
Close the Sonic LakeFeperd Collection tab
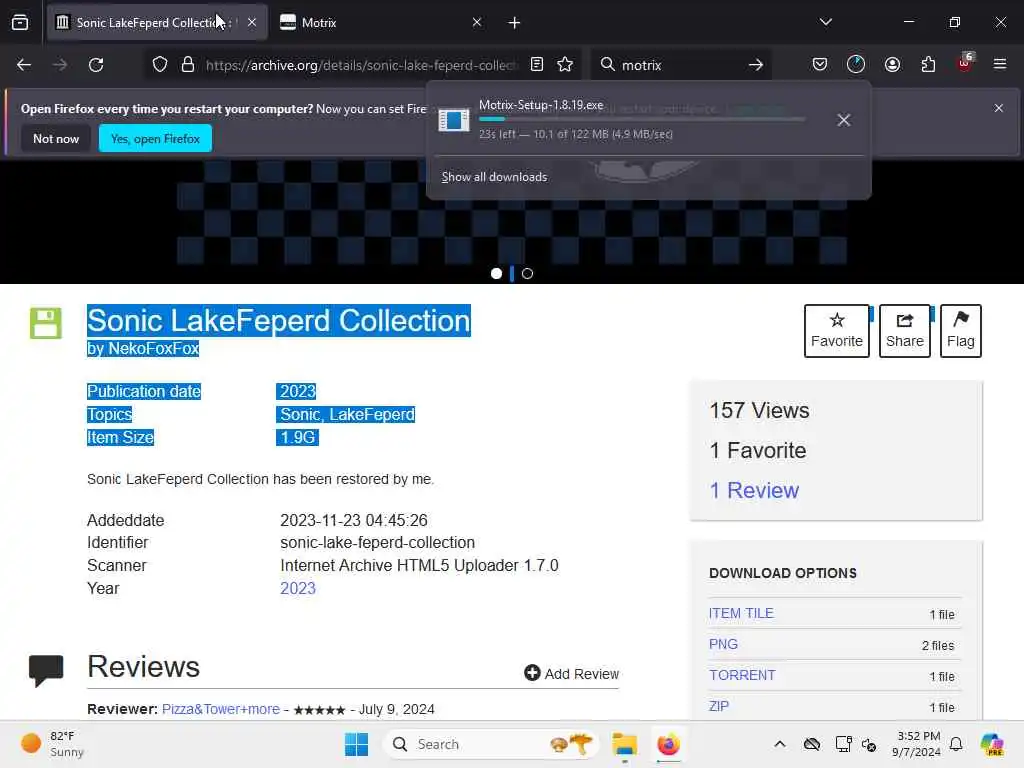tap(252, 22)
